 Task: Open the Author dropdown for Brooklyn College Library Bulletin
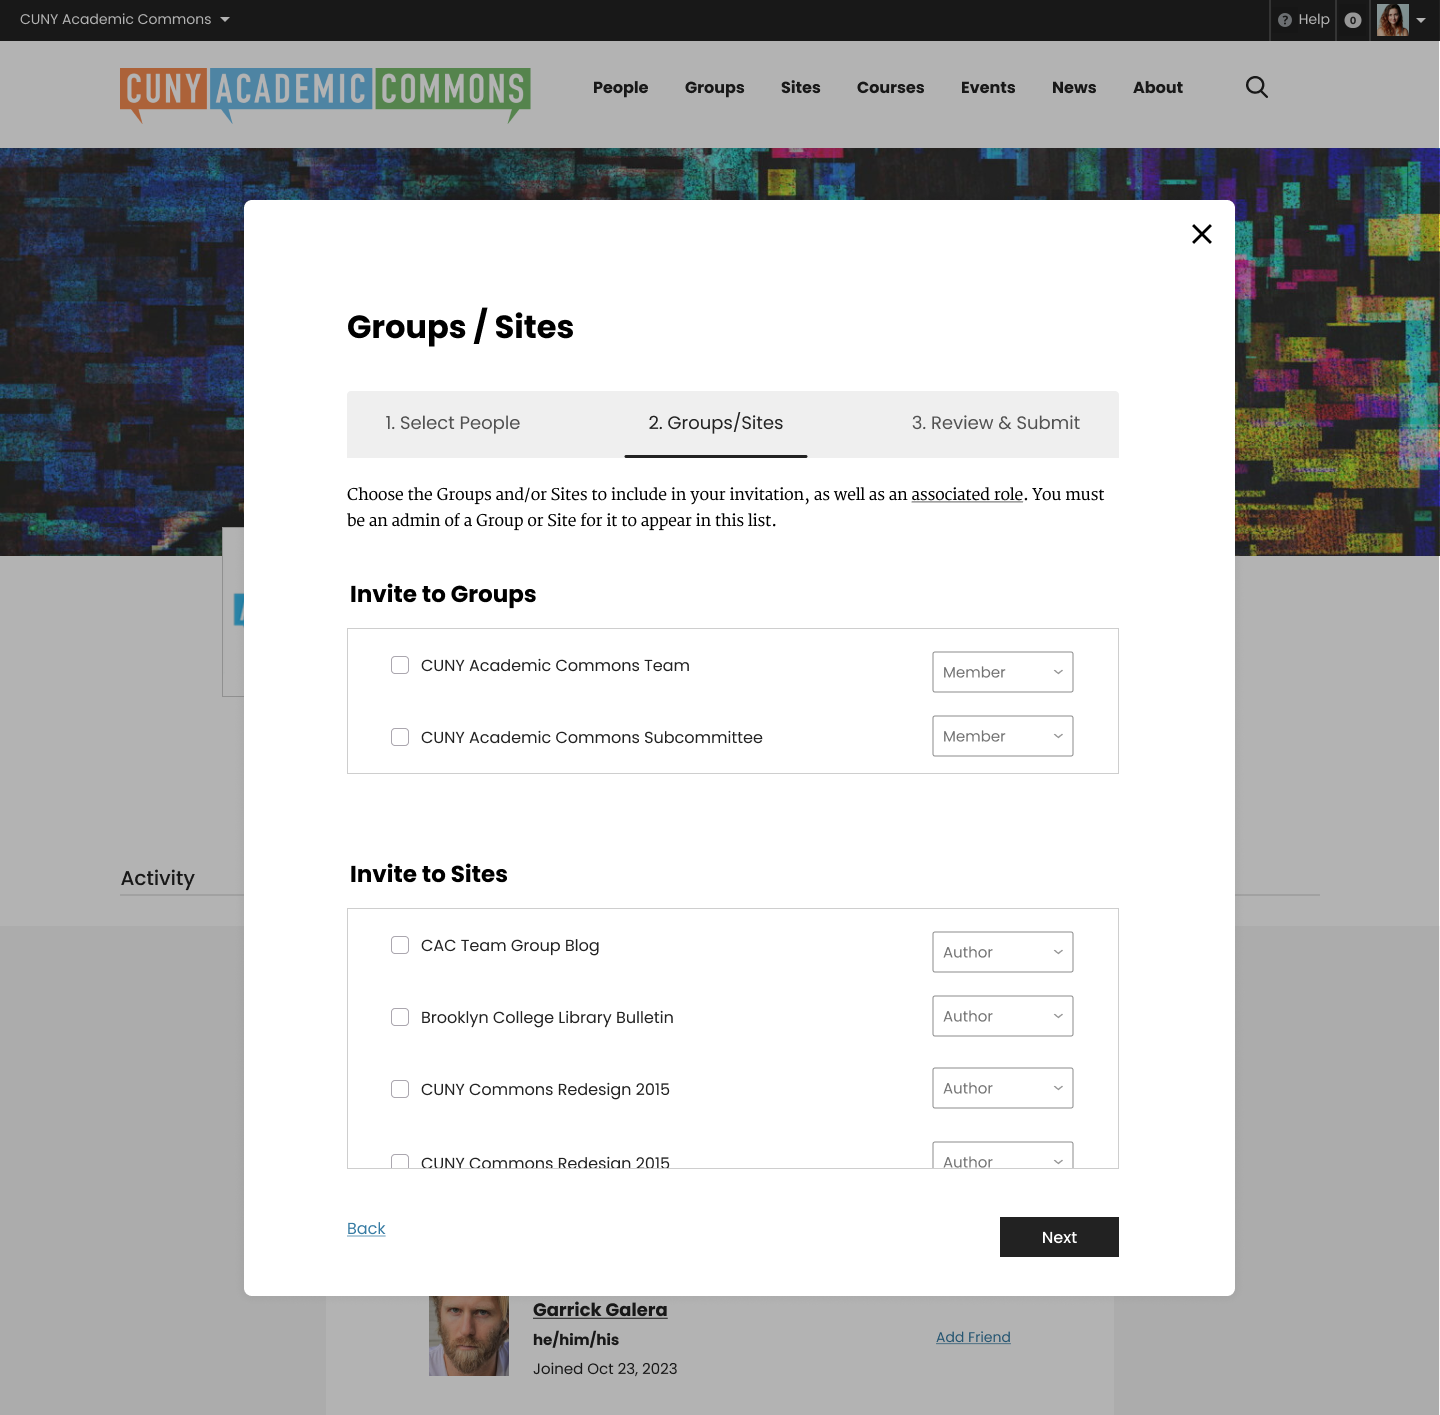tap(1003, 1016)
